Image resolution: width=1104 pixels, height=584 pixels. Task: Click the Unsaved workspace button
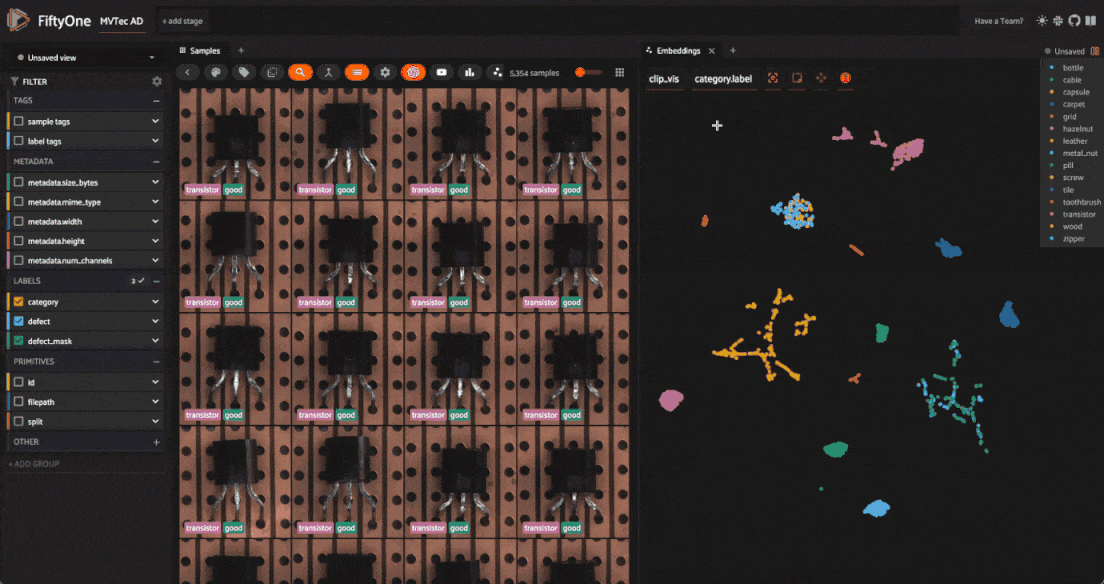1065,51
